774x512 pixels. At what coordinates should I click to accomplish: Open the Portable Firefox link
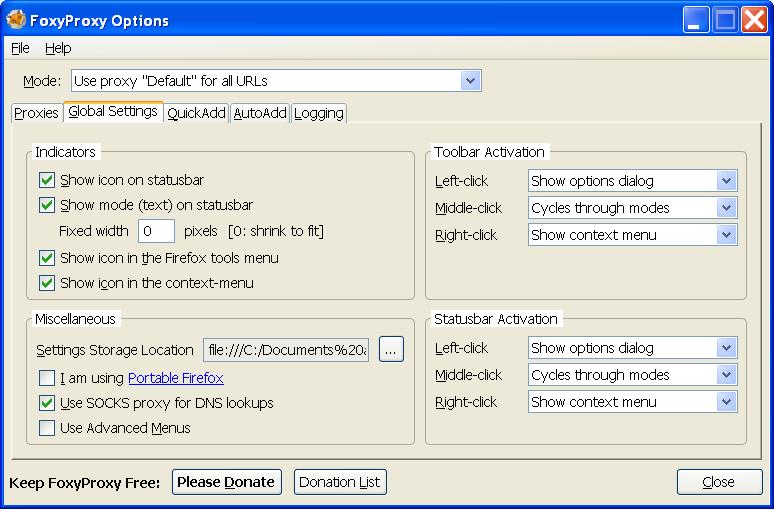(176, 378)
